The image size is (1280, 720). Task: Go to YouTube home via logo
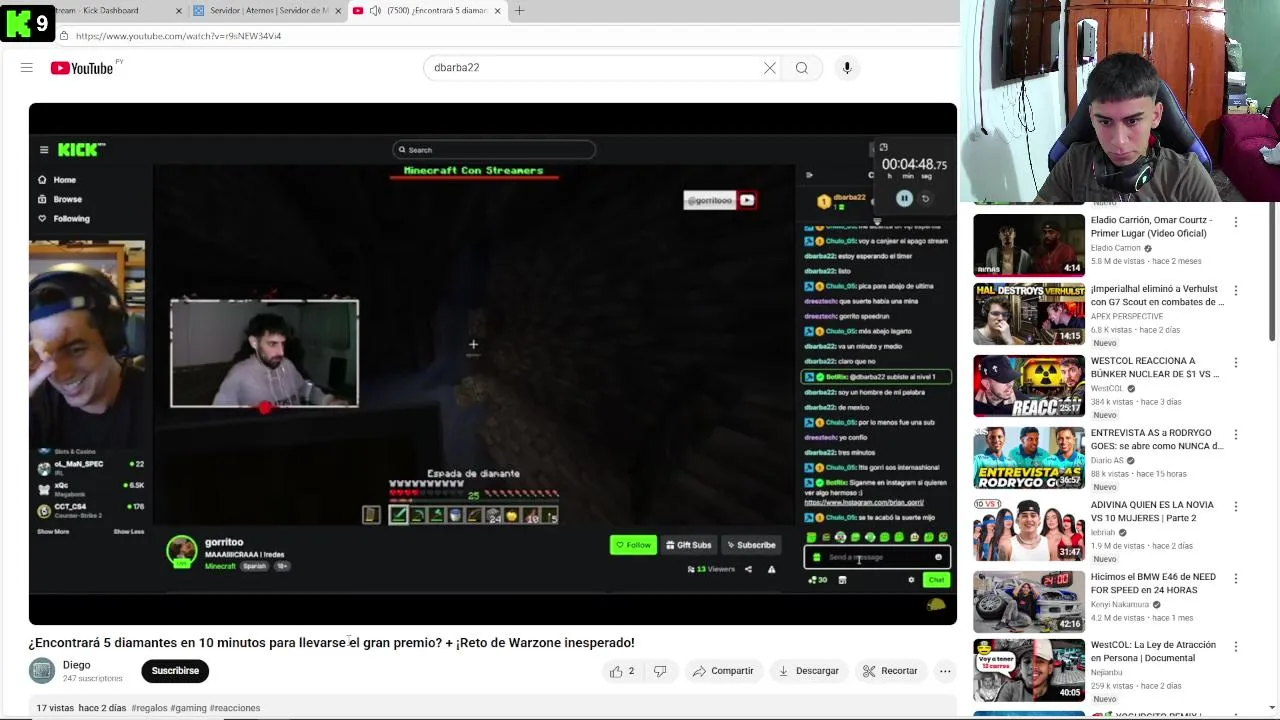(x=82, y=68)
